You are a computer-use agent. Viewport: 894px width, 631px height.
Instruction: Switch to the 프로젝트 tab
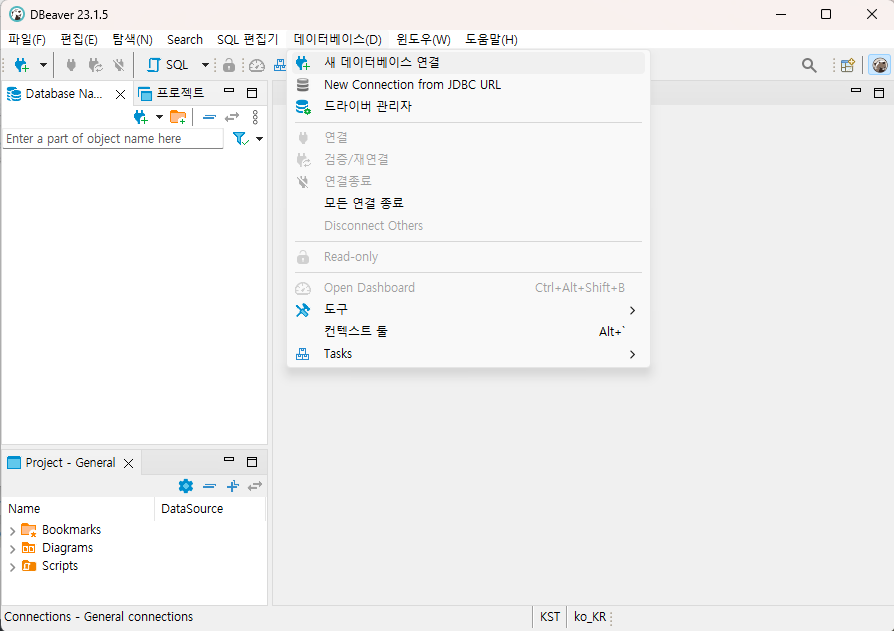pyautogui.click(x=178, y=93)
